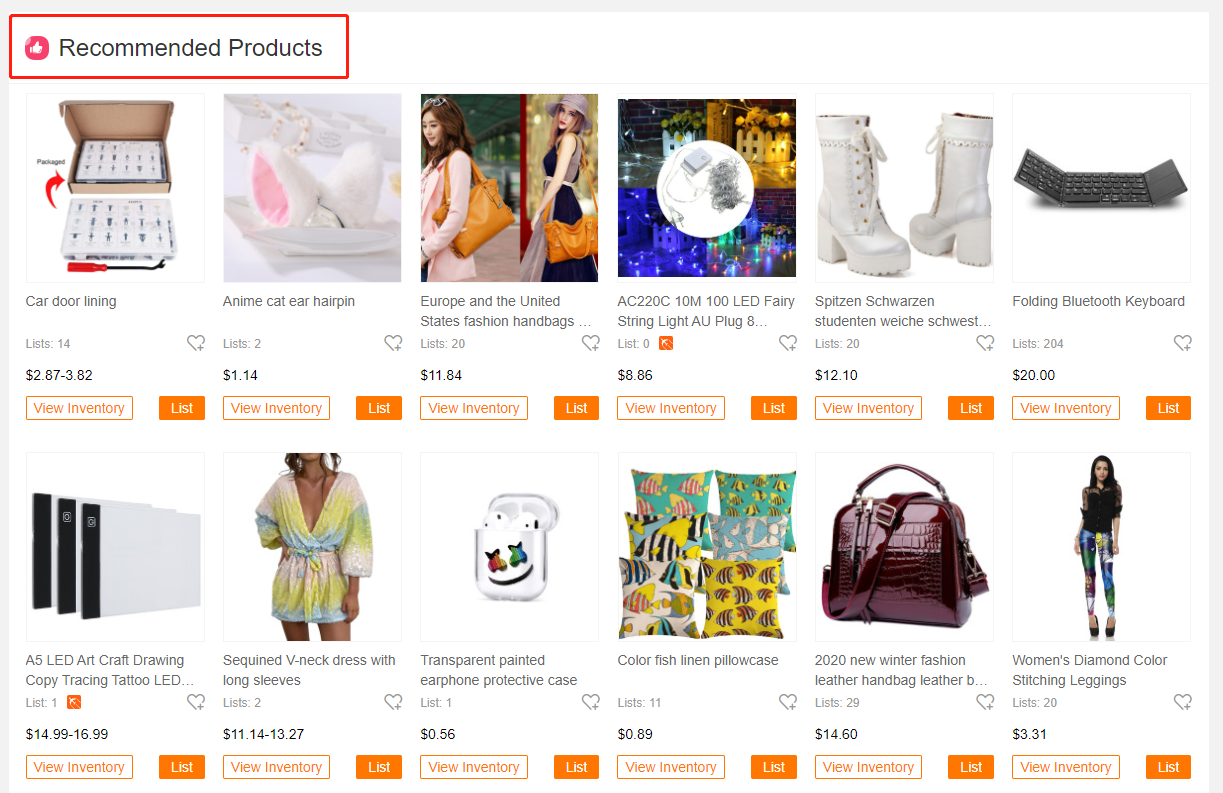This screenshot has width=1223, height=793.
Task: View Inventory for Car door lining
Action: pos(79,408)
